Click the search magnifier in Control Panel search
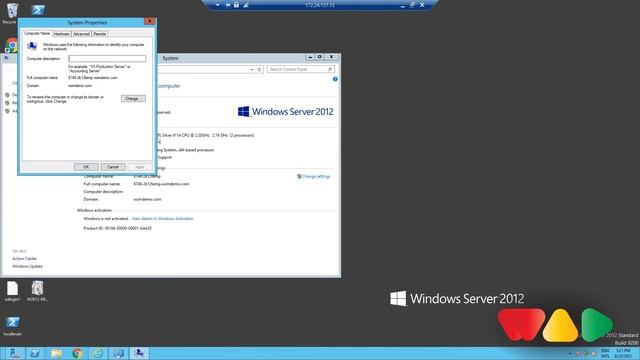 tap(330, 69)
